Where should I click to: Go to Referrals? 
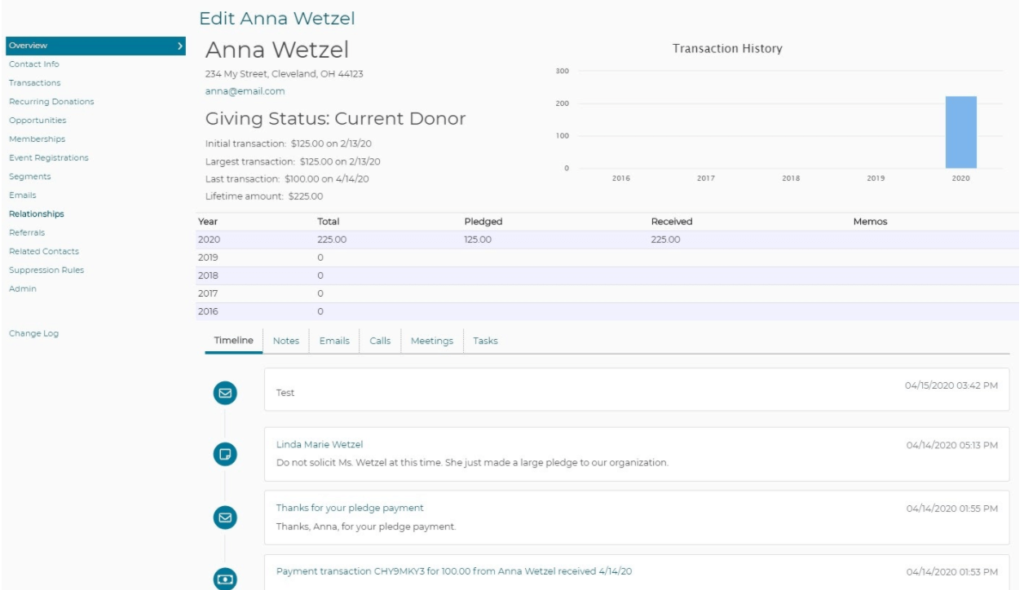27,233
